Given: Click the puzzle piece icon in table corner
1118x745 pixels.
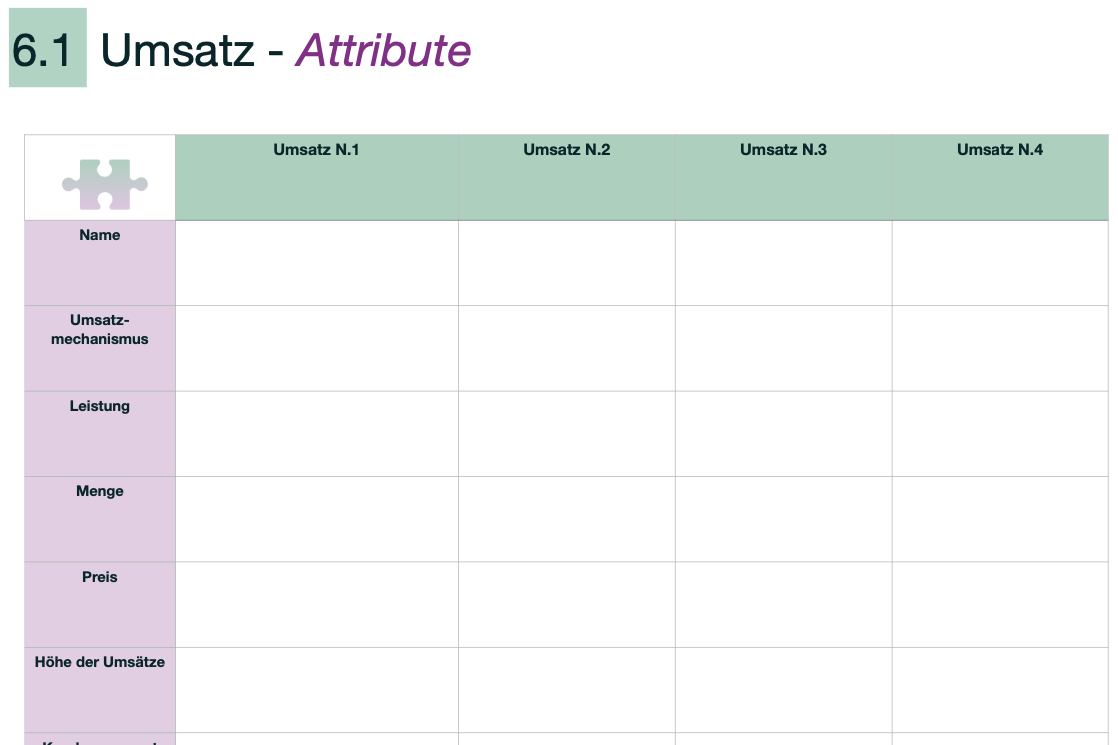Looking at the screenshot, I should 105,184.
